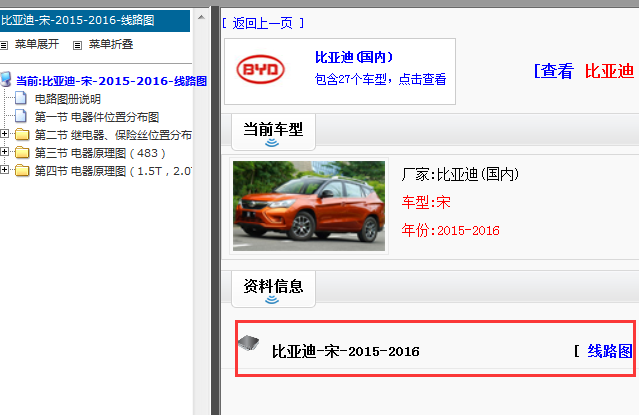Open 第一节 电器件位置分布图 tree item

97,117
